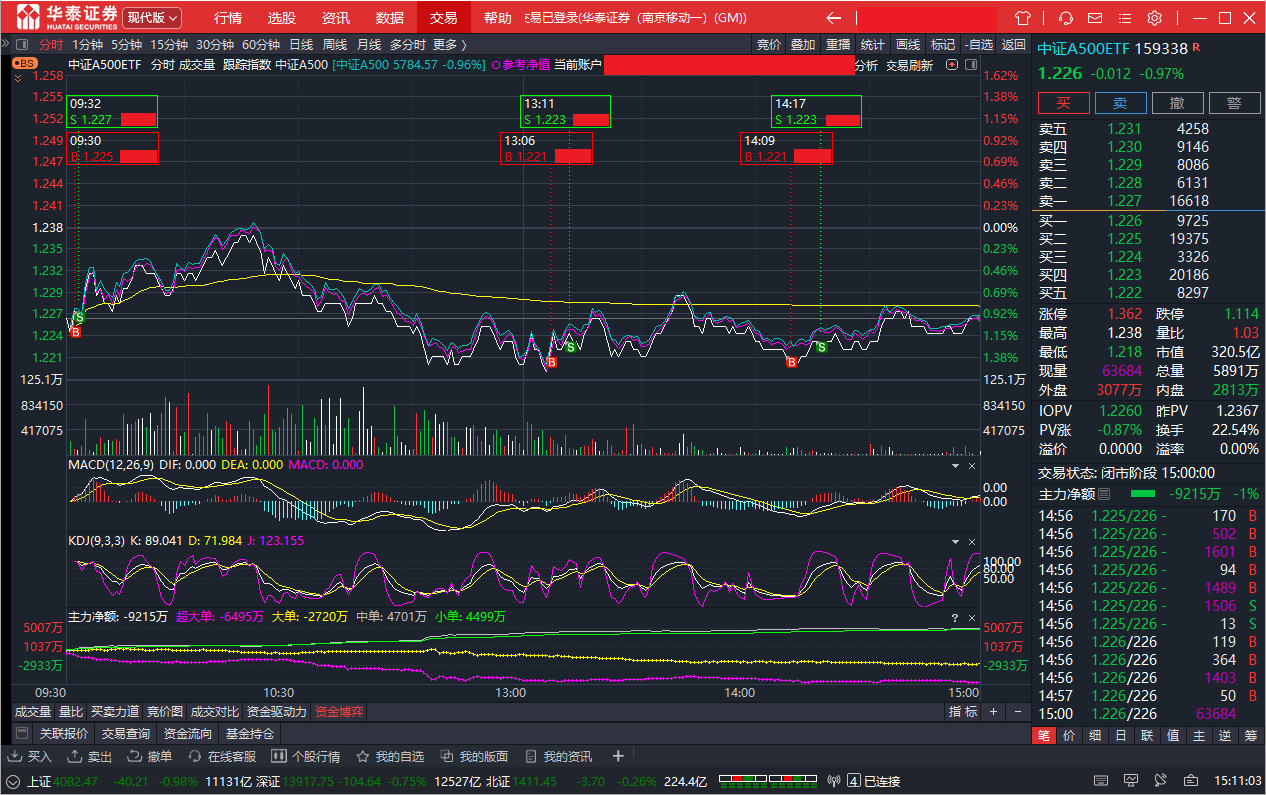Screen dimensions: 1266x795
Task: Toggle the BS trade markers badge
Action: coord(24,62)
